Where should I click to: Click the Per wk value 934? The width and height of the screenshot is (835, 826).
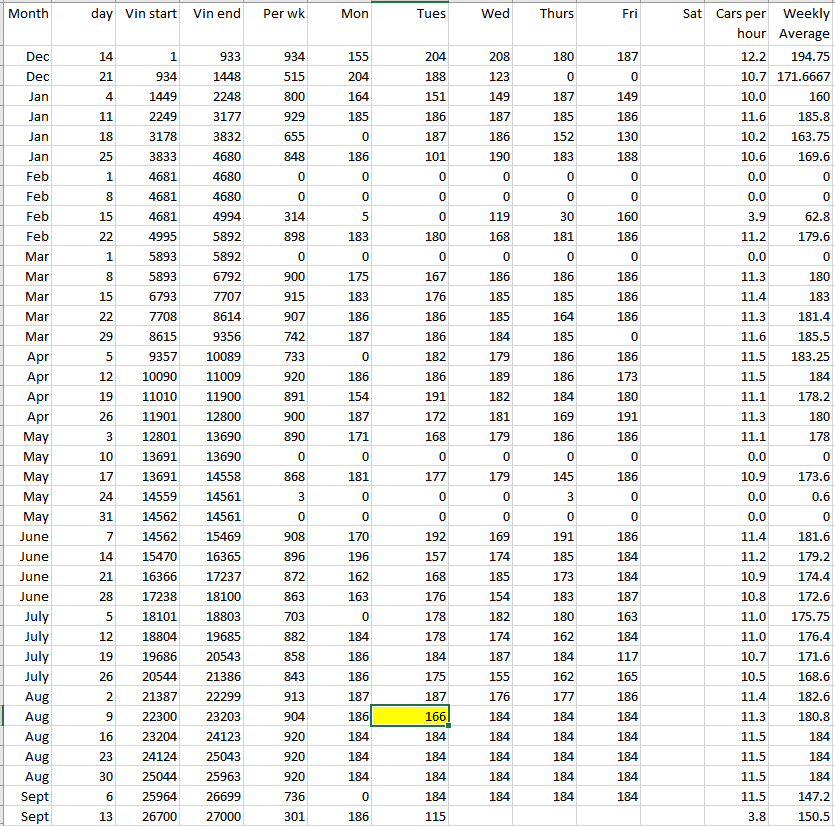pyautogui.click(x=276, y=57)
